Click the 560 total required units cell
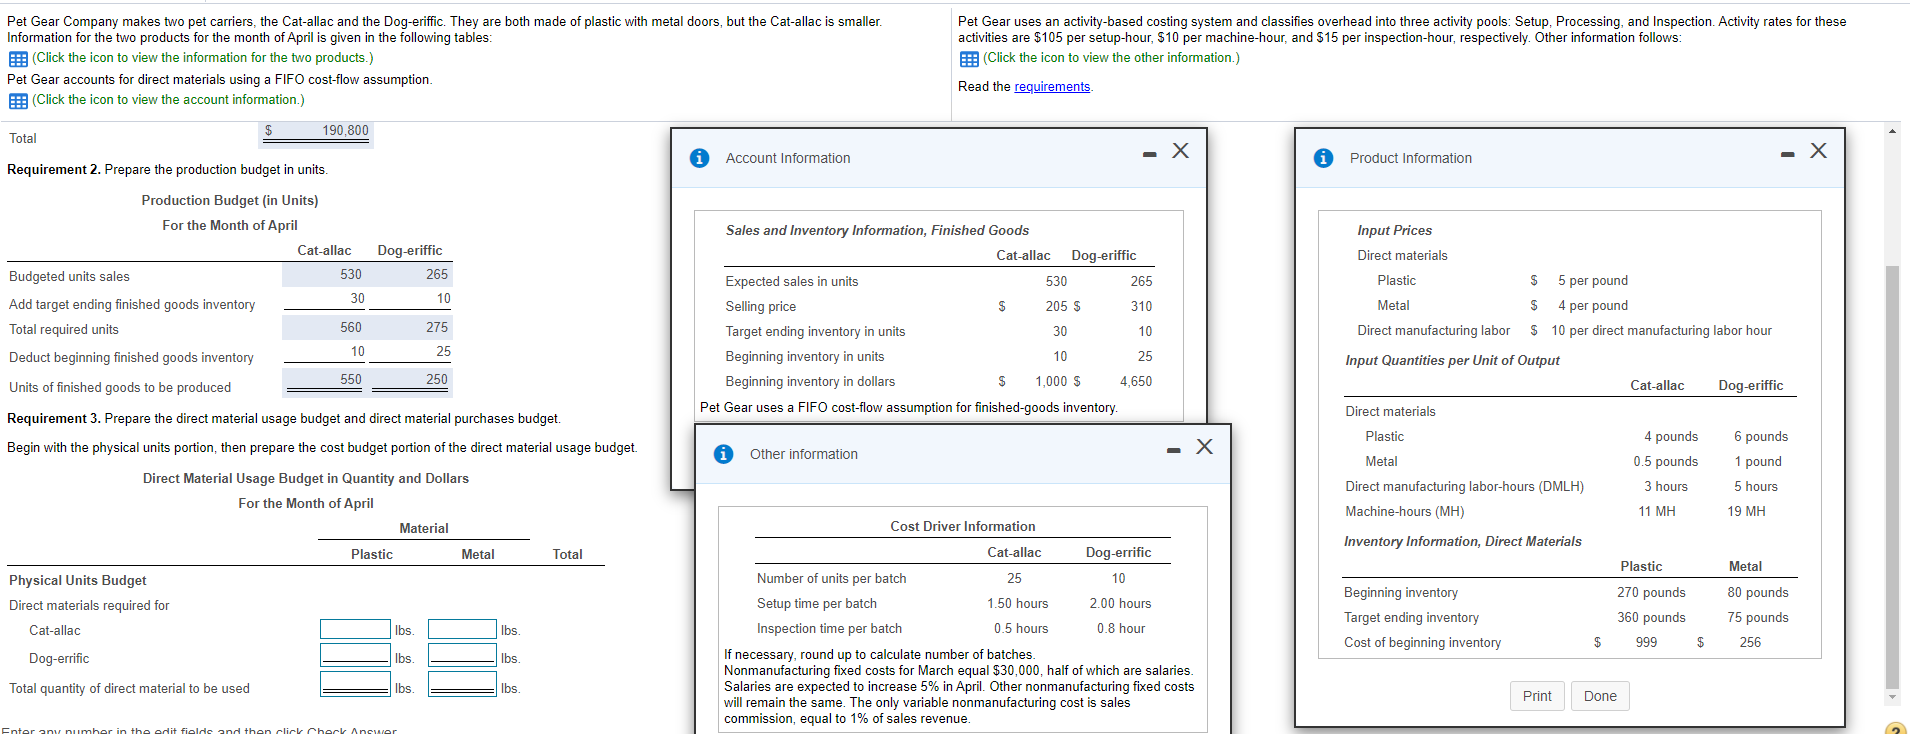The image size is (1910, 734). tap(351, 328)
